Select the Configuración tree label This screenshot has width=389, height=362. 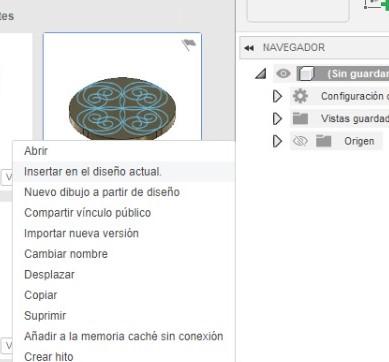pos(355,96)
